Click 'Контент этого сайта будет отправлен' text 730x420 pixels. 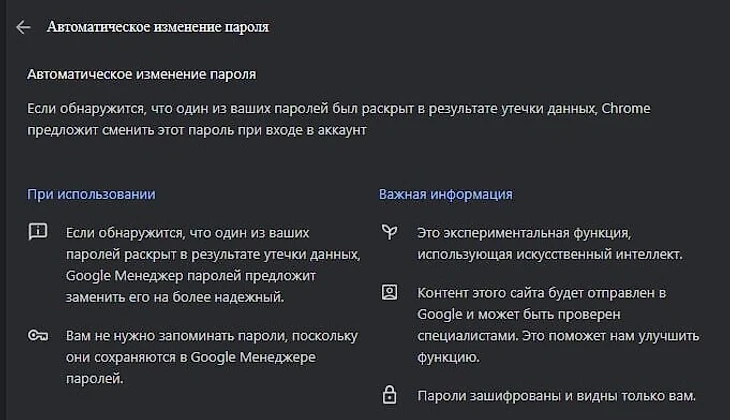(544, 293)
